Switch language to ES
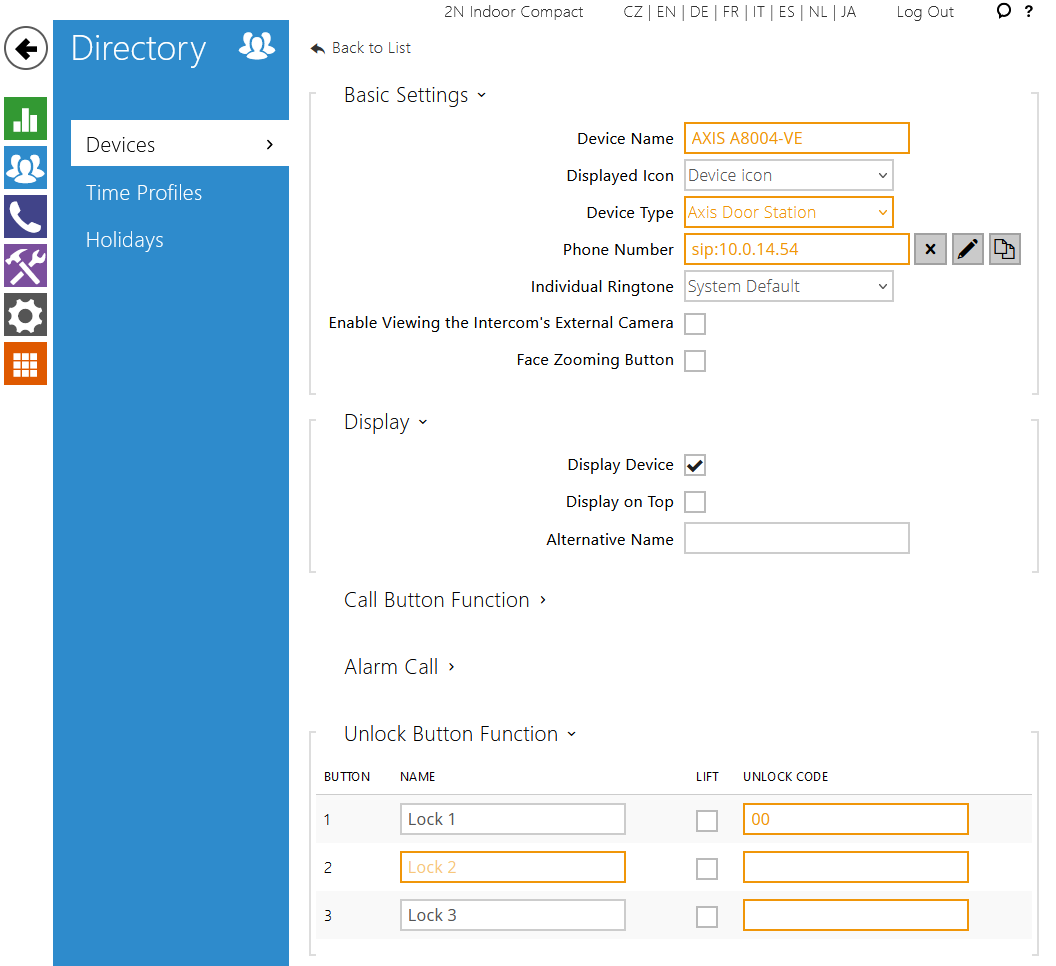This screenshot has width=1056, height=966. tap(787, 11)
